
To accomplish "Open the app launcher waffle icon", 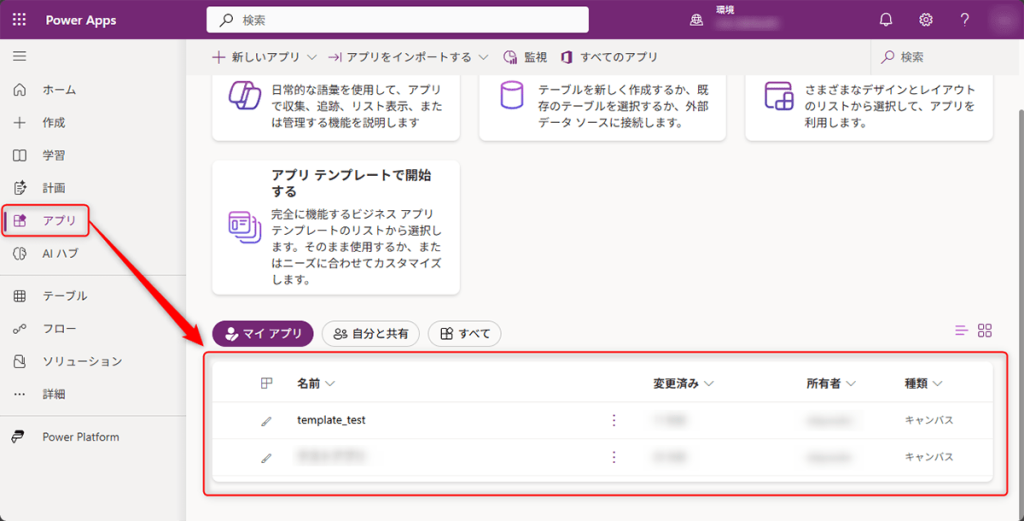I will point(20,20).
